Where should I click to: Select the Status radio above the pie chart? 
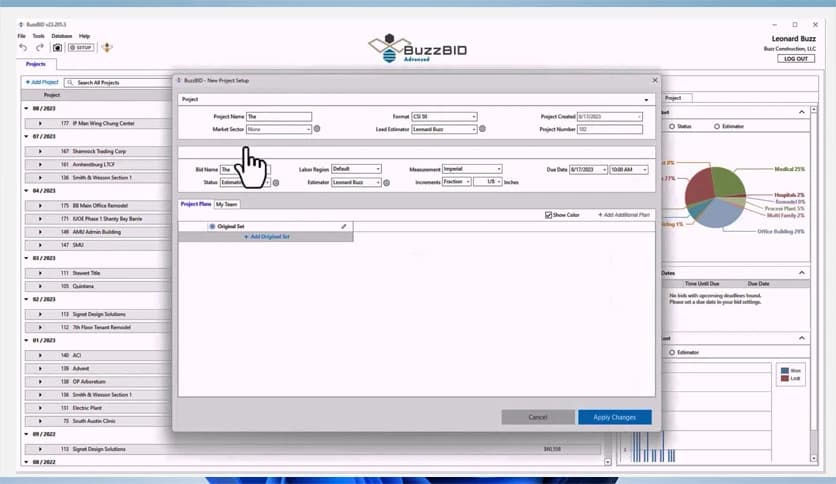click(x=672, y=126)
